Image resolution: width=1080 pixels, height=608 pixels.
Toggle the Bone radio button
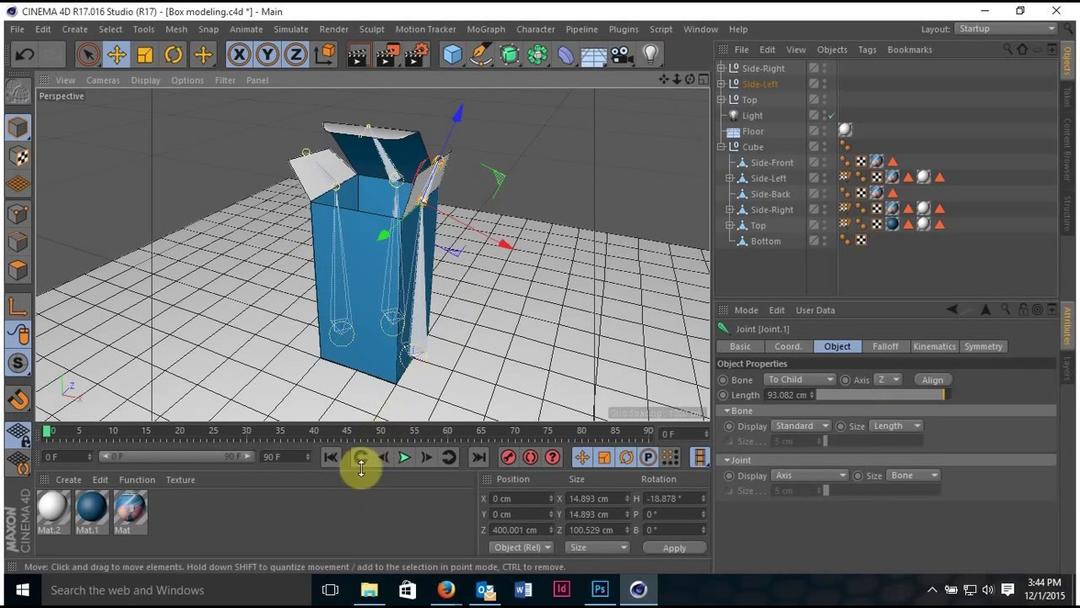point(723,380)
